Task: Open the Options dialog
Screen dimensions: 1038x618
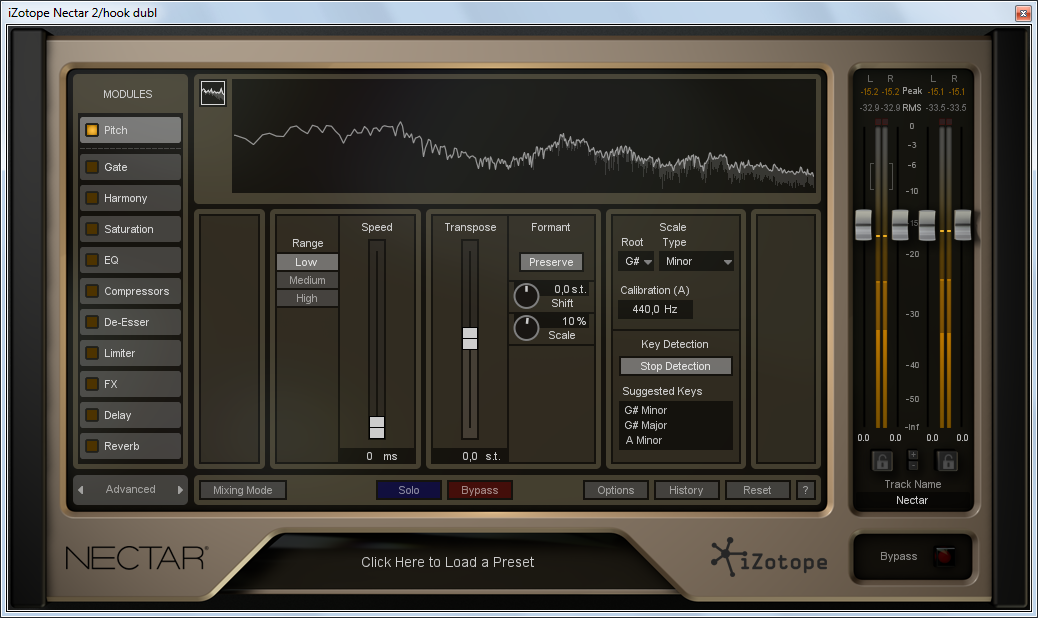Action: pos(616,490)
